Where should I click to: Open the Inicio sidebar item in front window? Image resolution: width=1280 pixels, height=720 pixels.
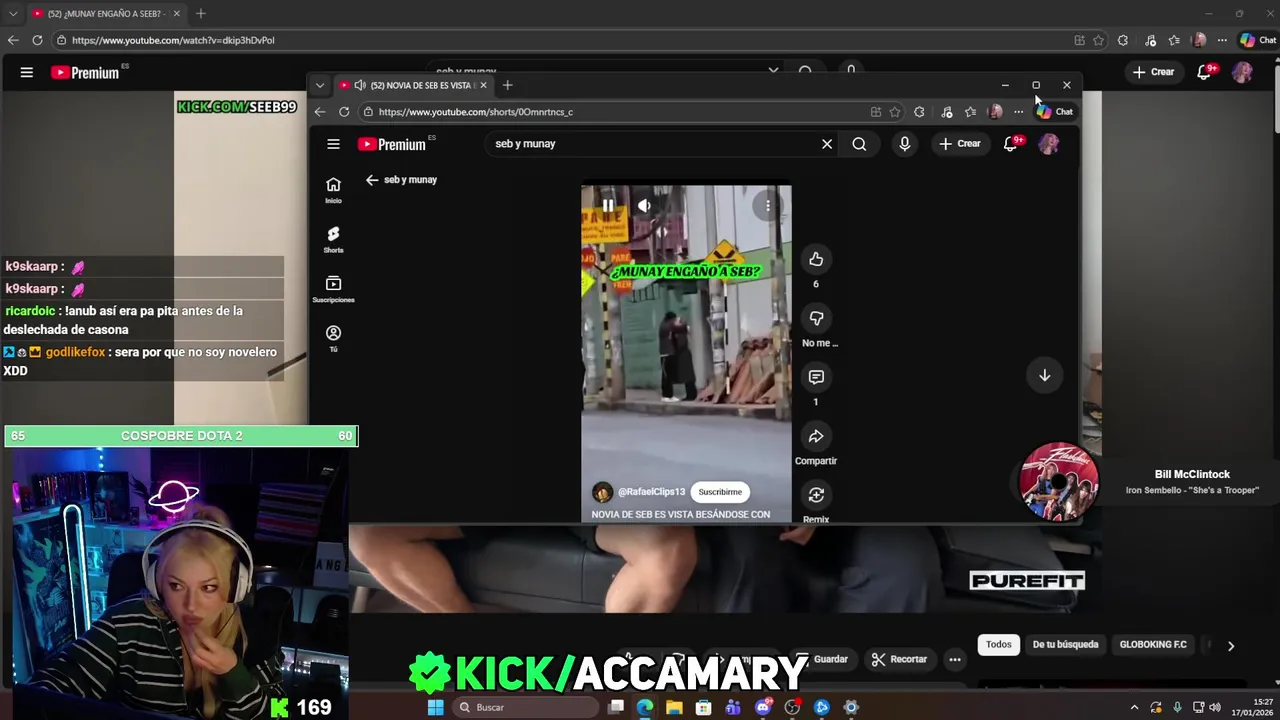(x=333, y=190)
